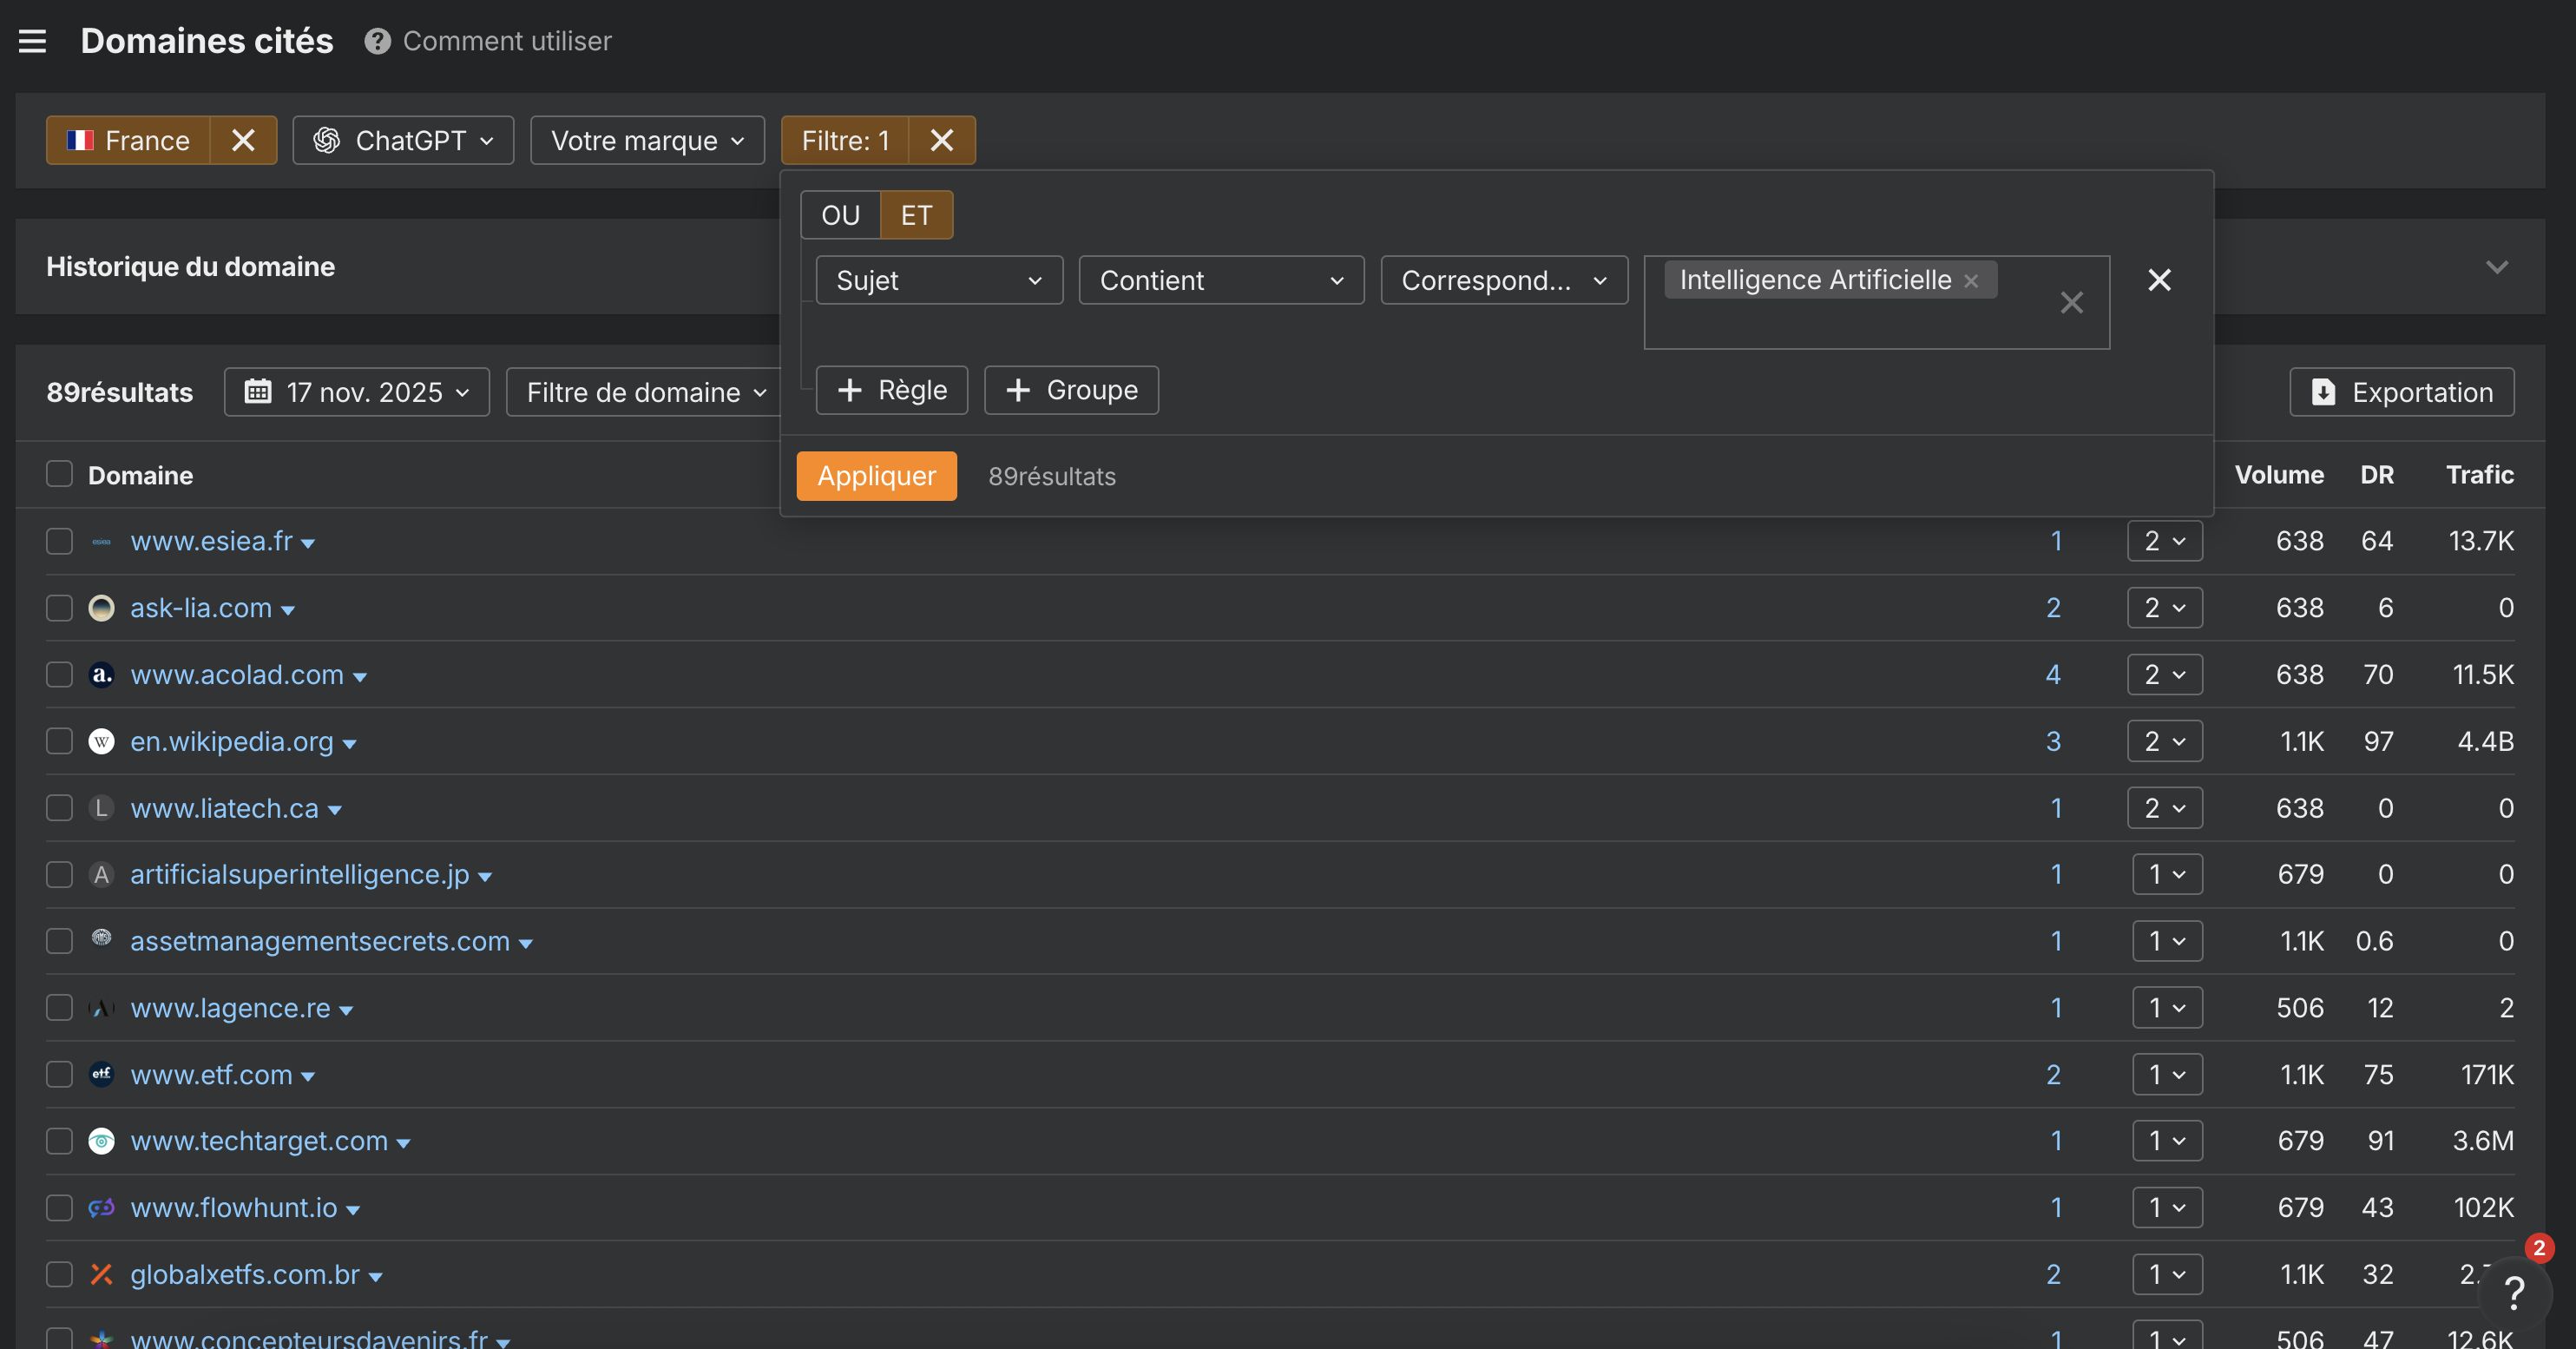Open the Sujet field dropdown
The image size is (2576, 1349).
click(939, 280)
